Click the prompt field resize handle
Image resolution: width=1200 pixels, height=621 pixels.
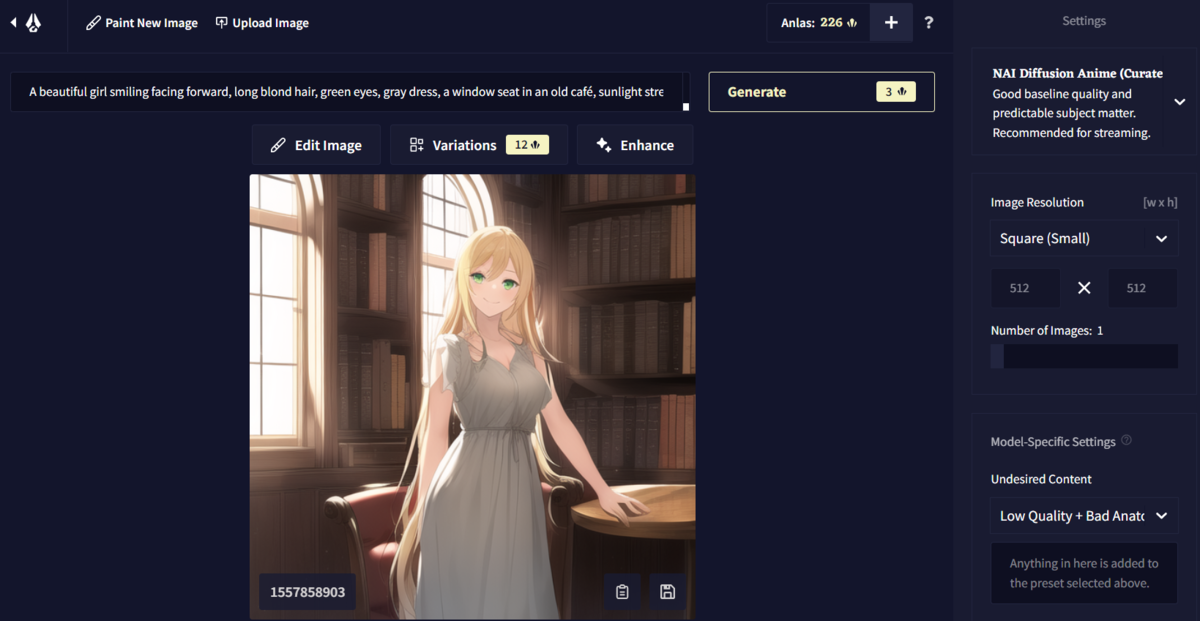(x=686, y=106)
